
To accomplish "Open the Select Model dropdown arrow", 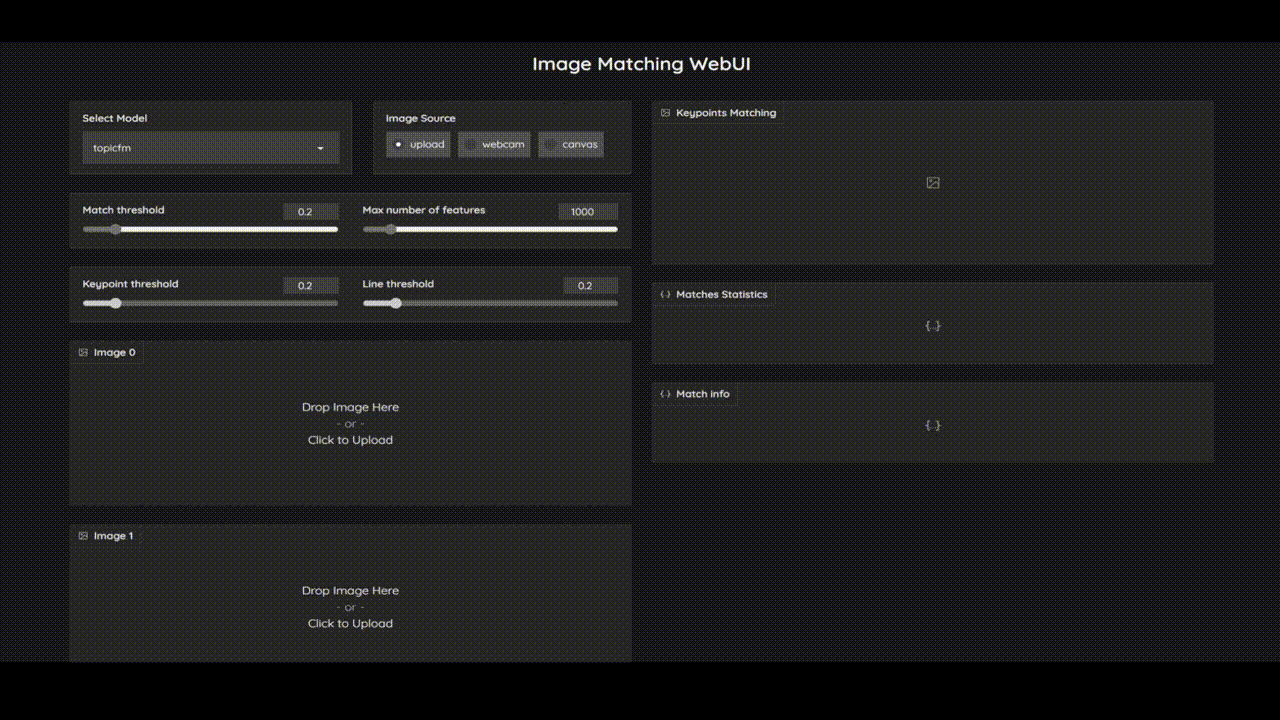I will click(321, 149).
